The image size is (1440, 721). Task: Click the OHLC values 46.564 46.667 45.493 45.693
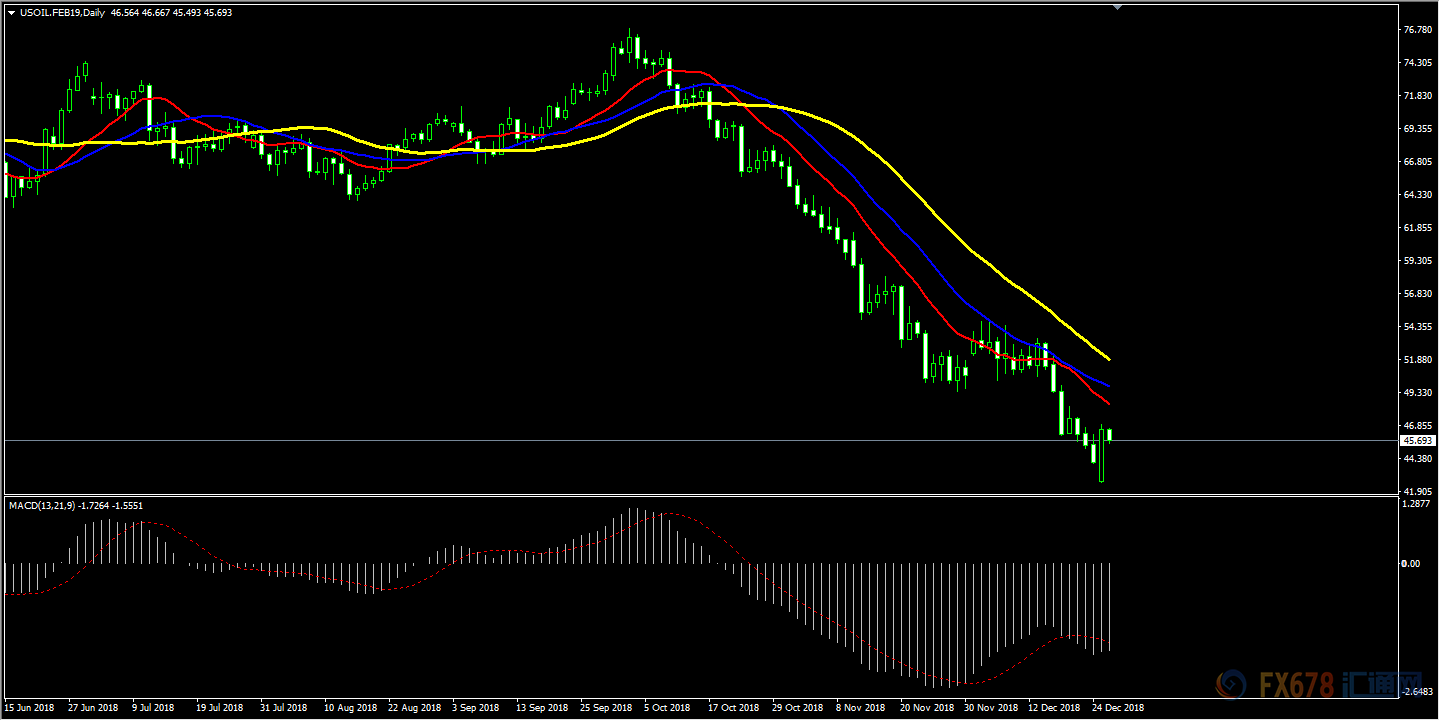[171, 13]
